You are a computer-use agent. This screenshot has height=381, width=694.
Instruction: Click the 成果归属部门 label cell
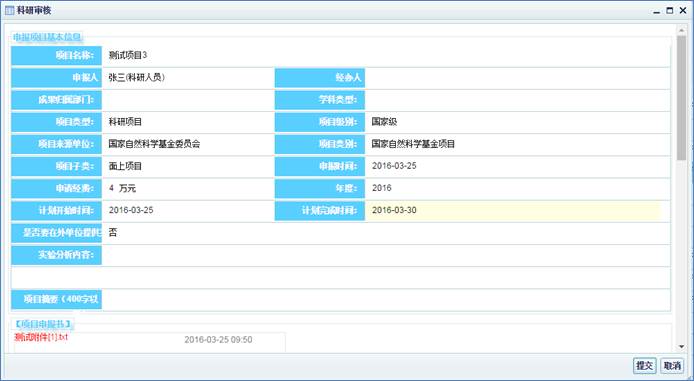[x=57, y=100]
